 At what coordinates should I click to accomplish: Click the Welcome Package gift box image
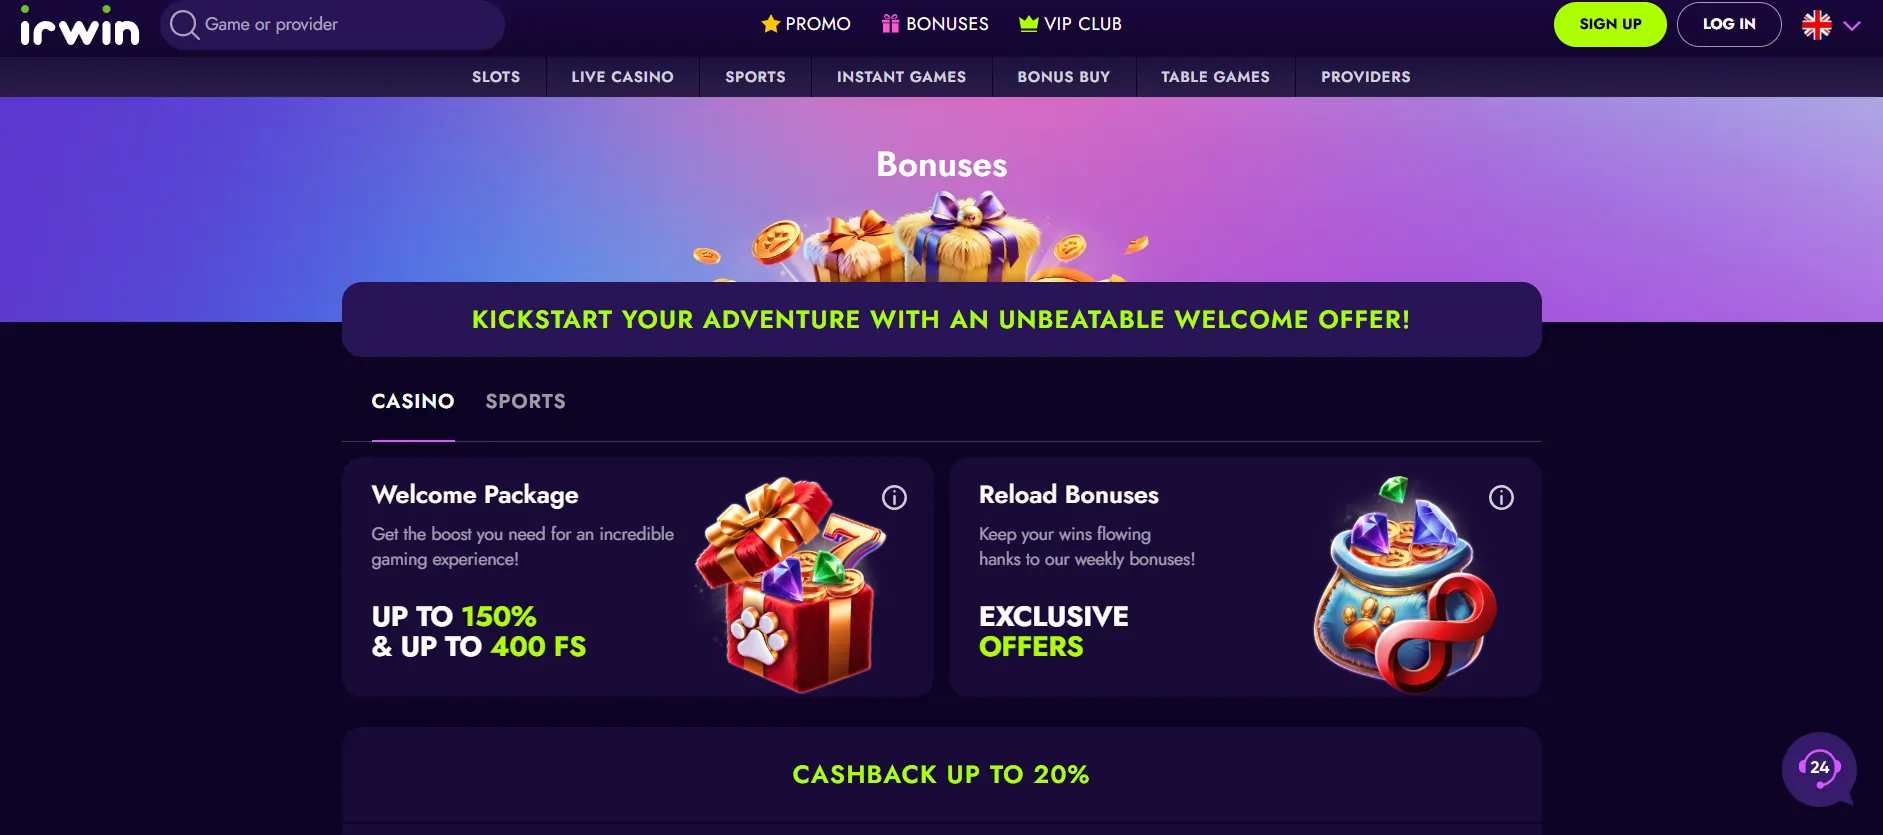tap(790, 584)
